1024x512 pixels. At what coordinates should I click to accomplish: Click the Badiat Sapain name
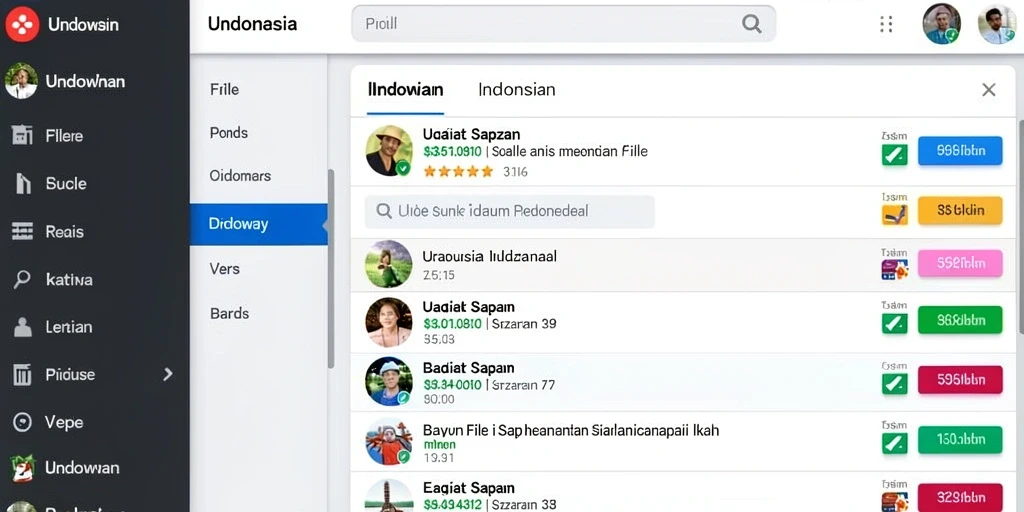click(469, 368)
